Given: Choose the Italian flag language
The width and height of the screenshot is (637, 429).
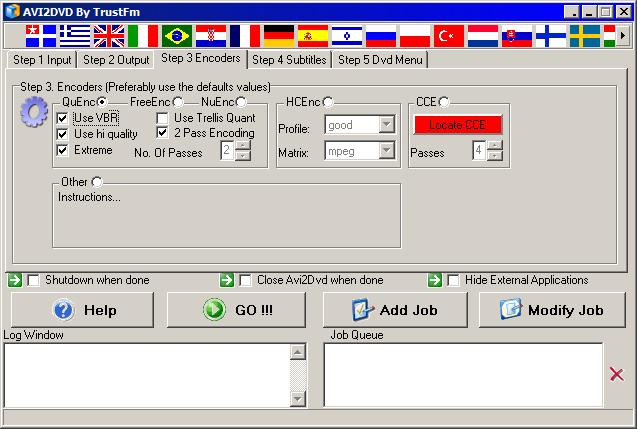Looking at the screenshot, I should pyautogui.click(x=143, y=36).
